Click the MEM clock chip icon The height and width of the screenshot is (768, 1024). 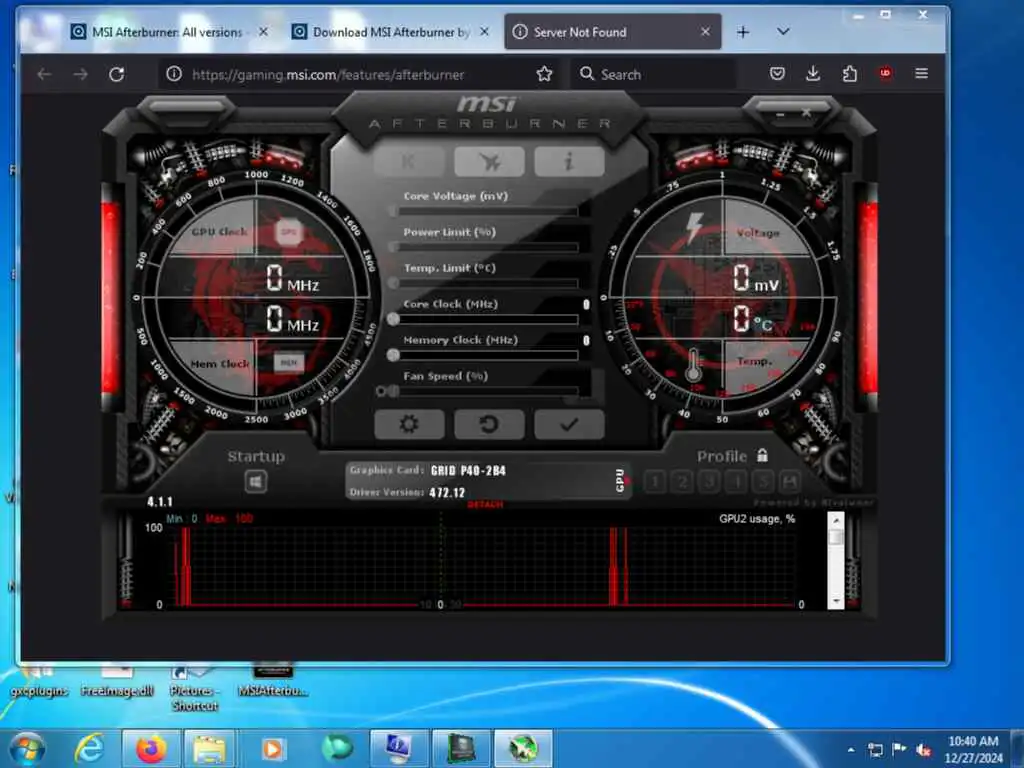point(289,362)
